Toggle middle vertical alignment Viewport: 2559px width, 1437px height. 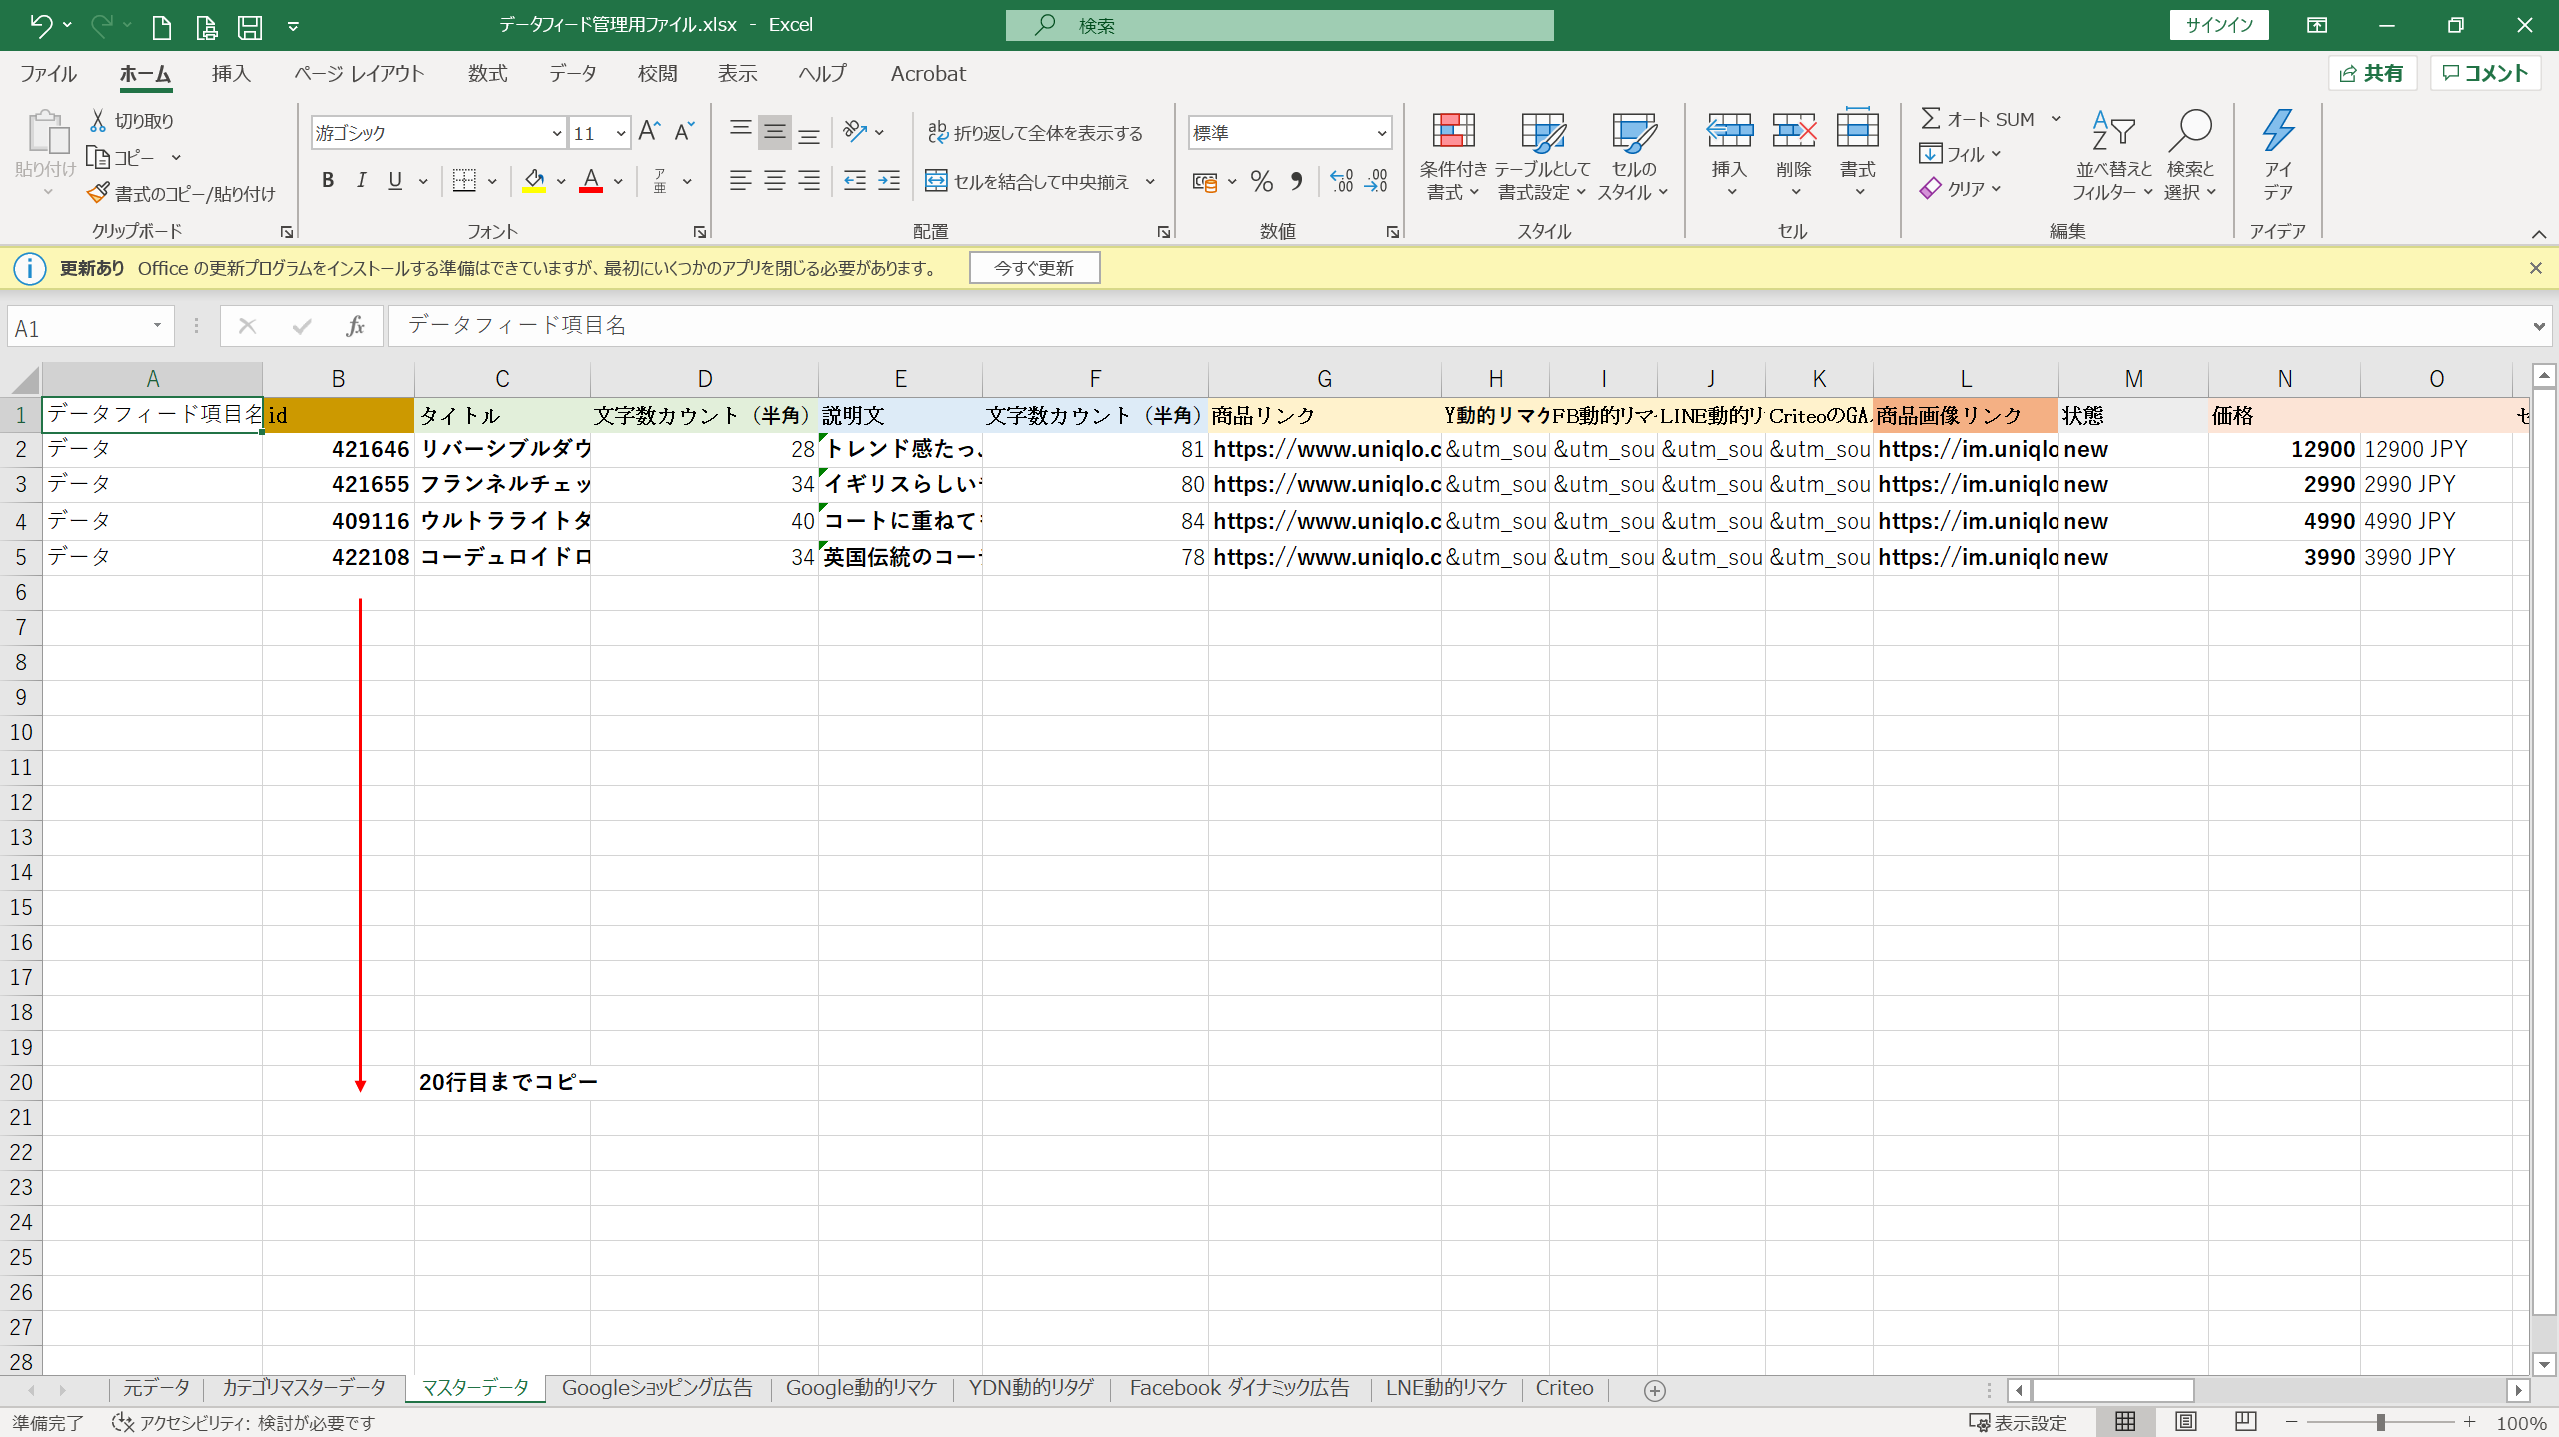pos(775,132)
